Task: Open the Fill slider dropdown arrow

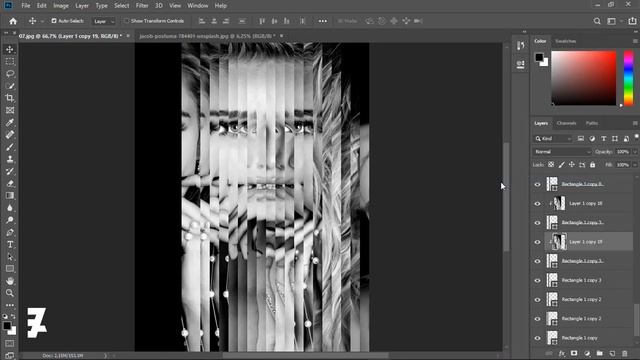Action: click(635, 165)
